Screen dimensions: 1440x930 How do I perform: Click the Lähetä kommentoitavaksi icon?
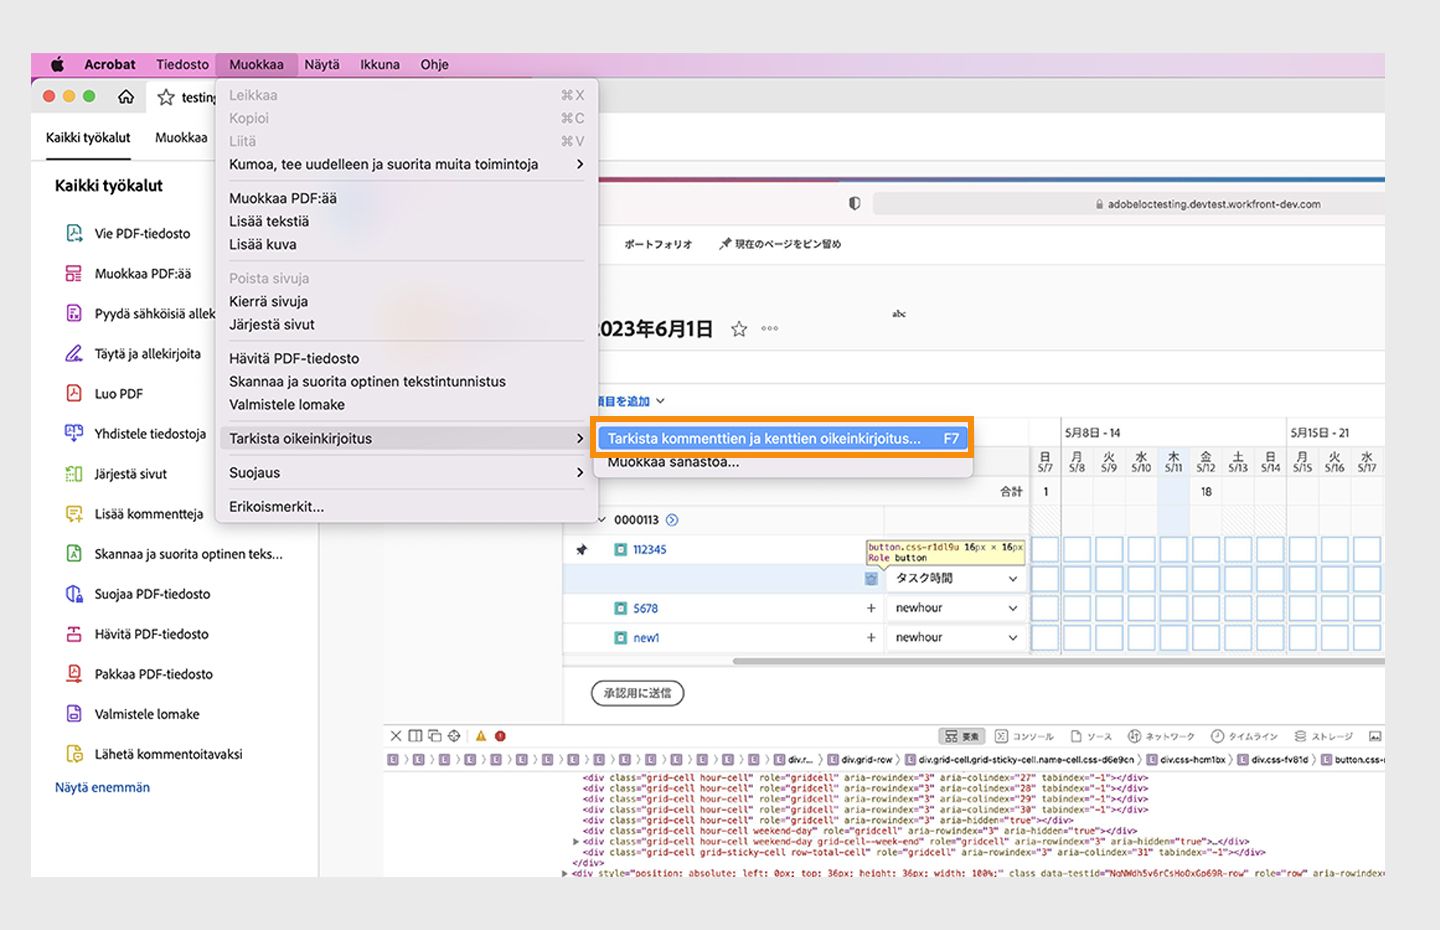pyautogui.click(x=74, y=753)
